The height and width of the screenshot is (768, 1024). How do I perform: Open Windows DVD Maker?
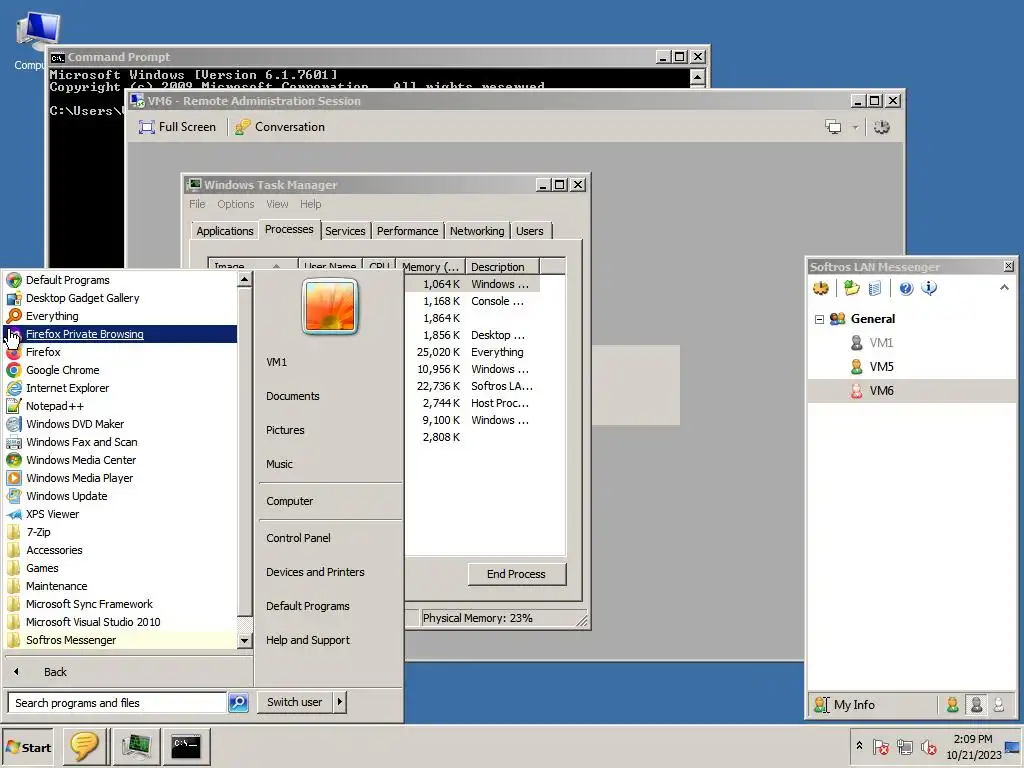(121, 424)
